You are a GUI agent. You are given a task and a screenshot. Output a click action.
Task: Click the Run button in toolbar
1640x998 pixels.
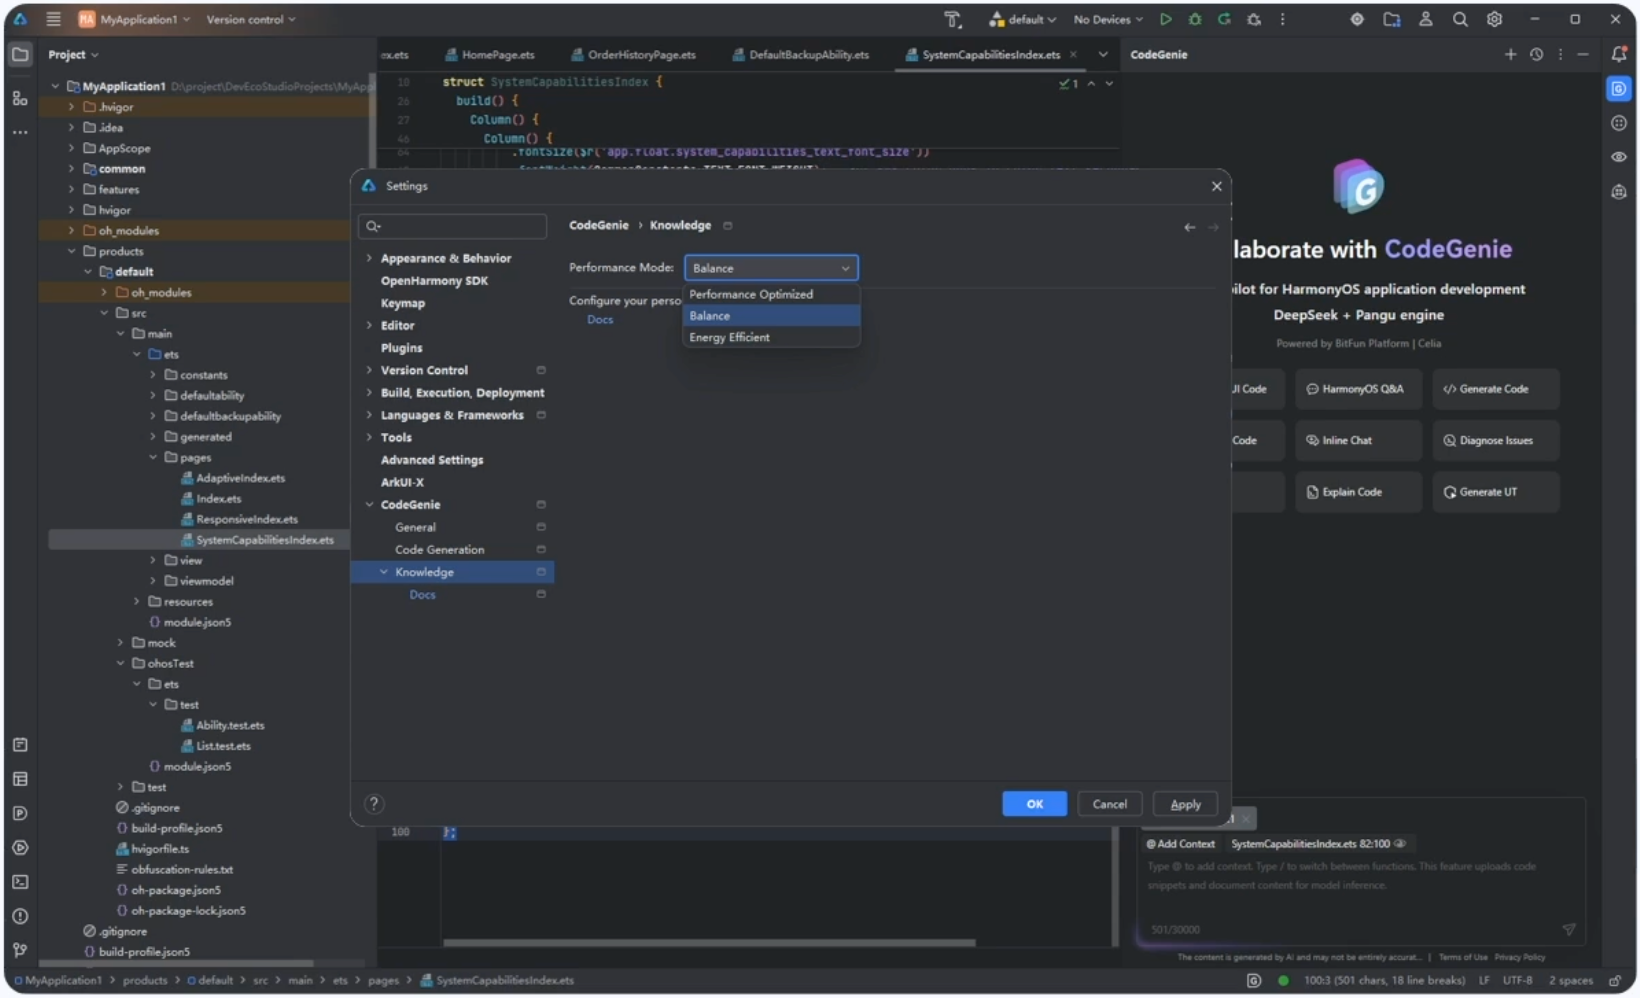point(1165,19)
